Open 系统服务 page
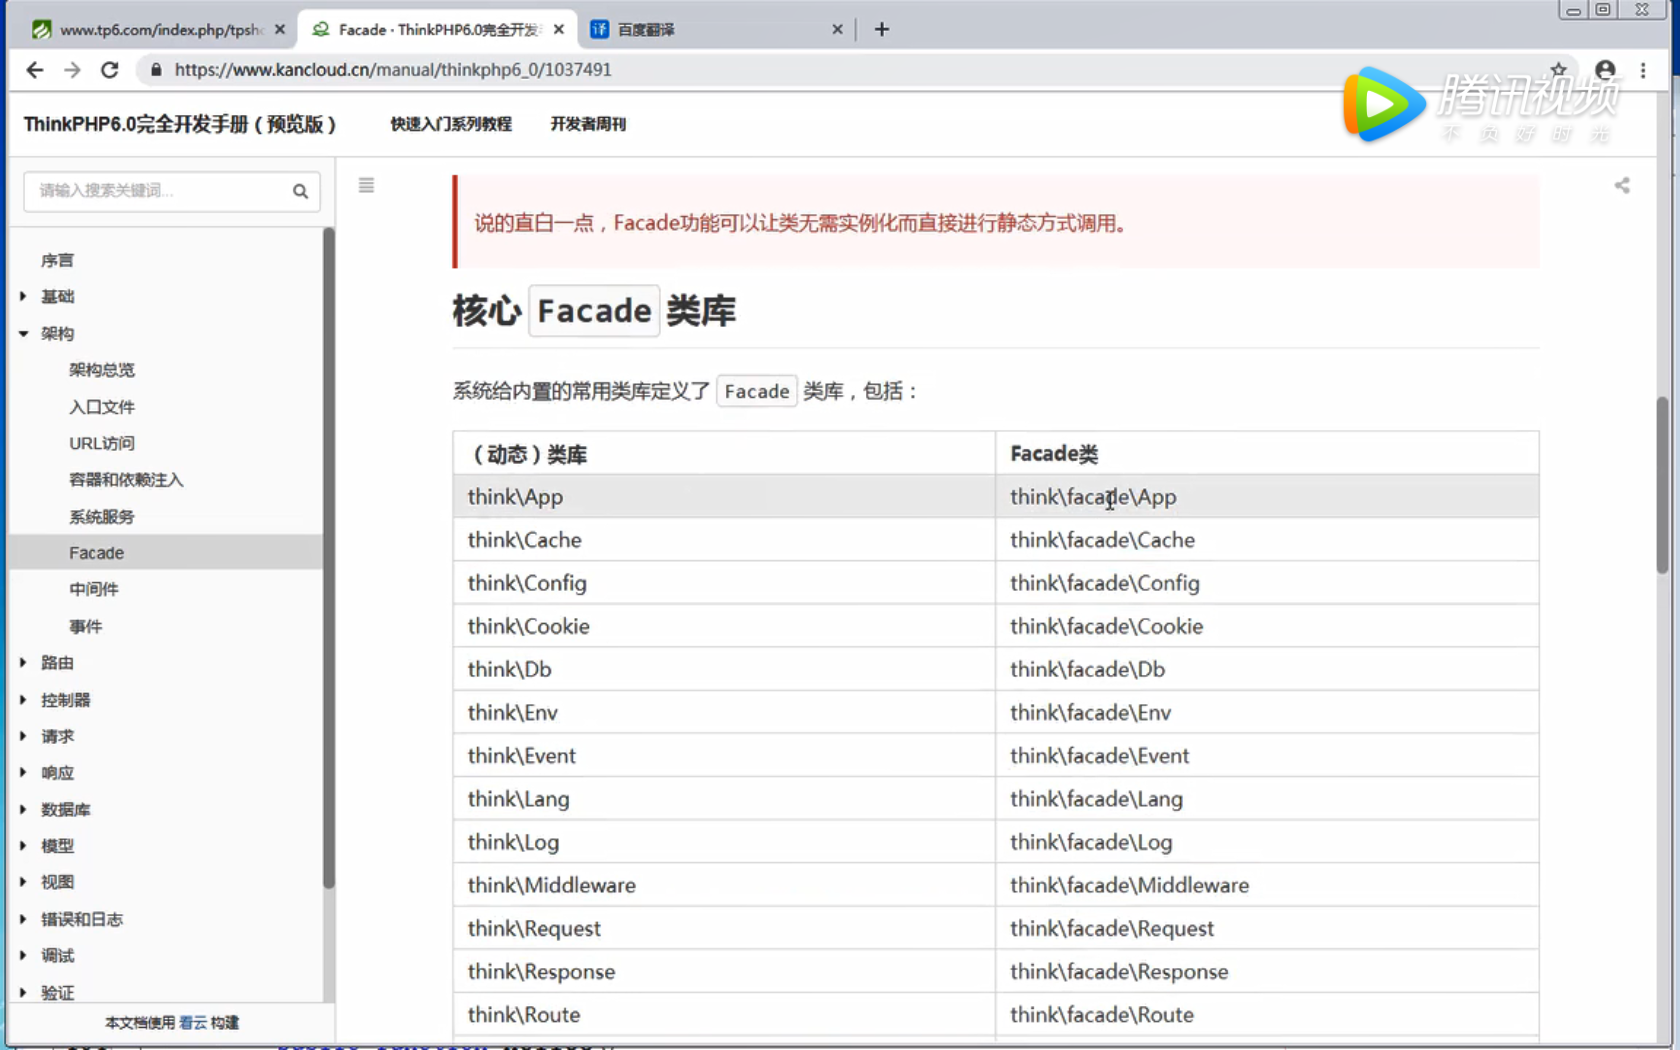The width and height of the screenshot is (1680, 1050). click(x=102, y=517)
